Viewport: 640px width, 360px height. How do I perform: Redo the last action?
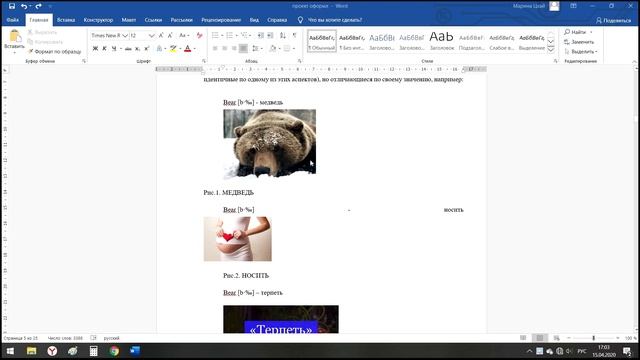pos(38,6)
